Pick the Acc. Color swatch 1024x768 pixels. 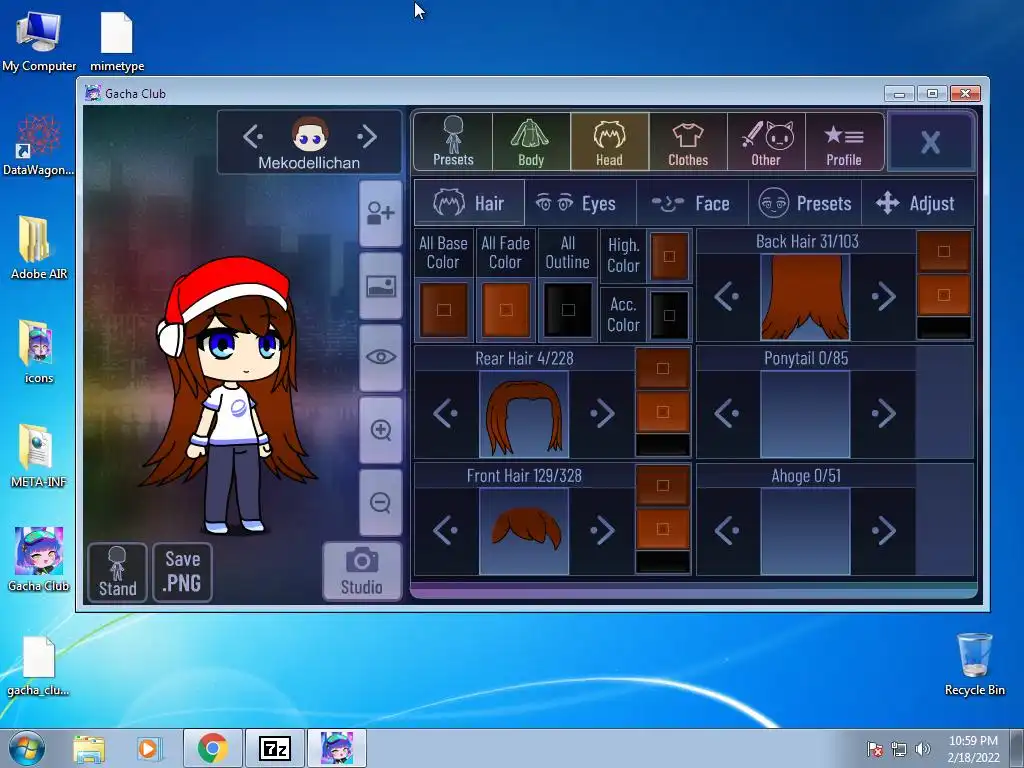[x=669, y=315]
